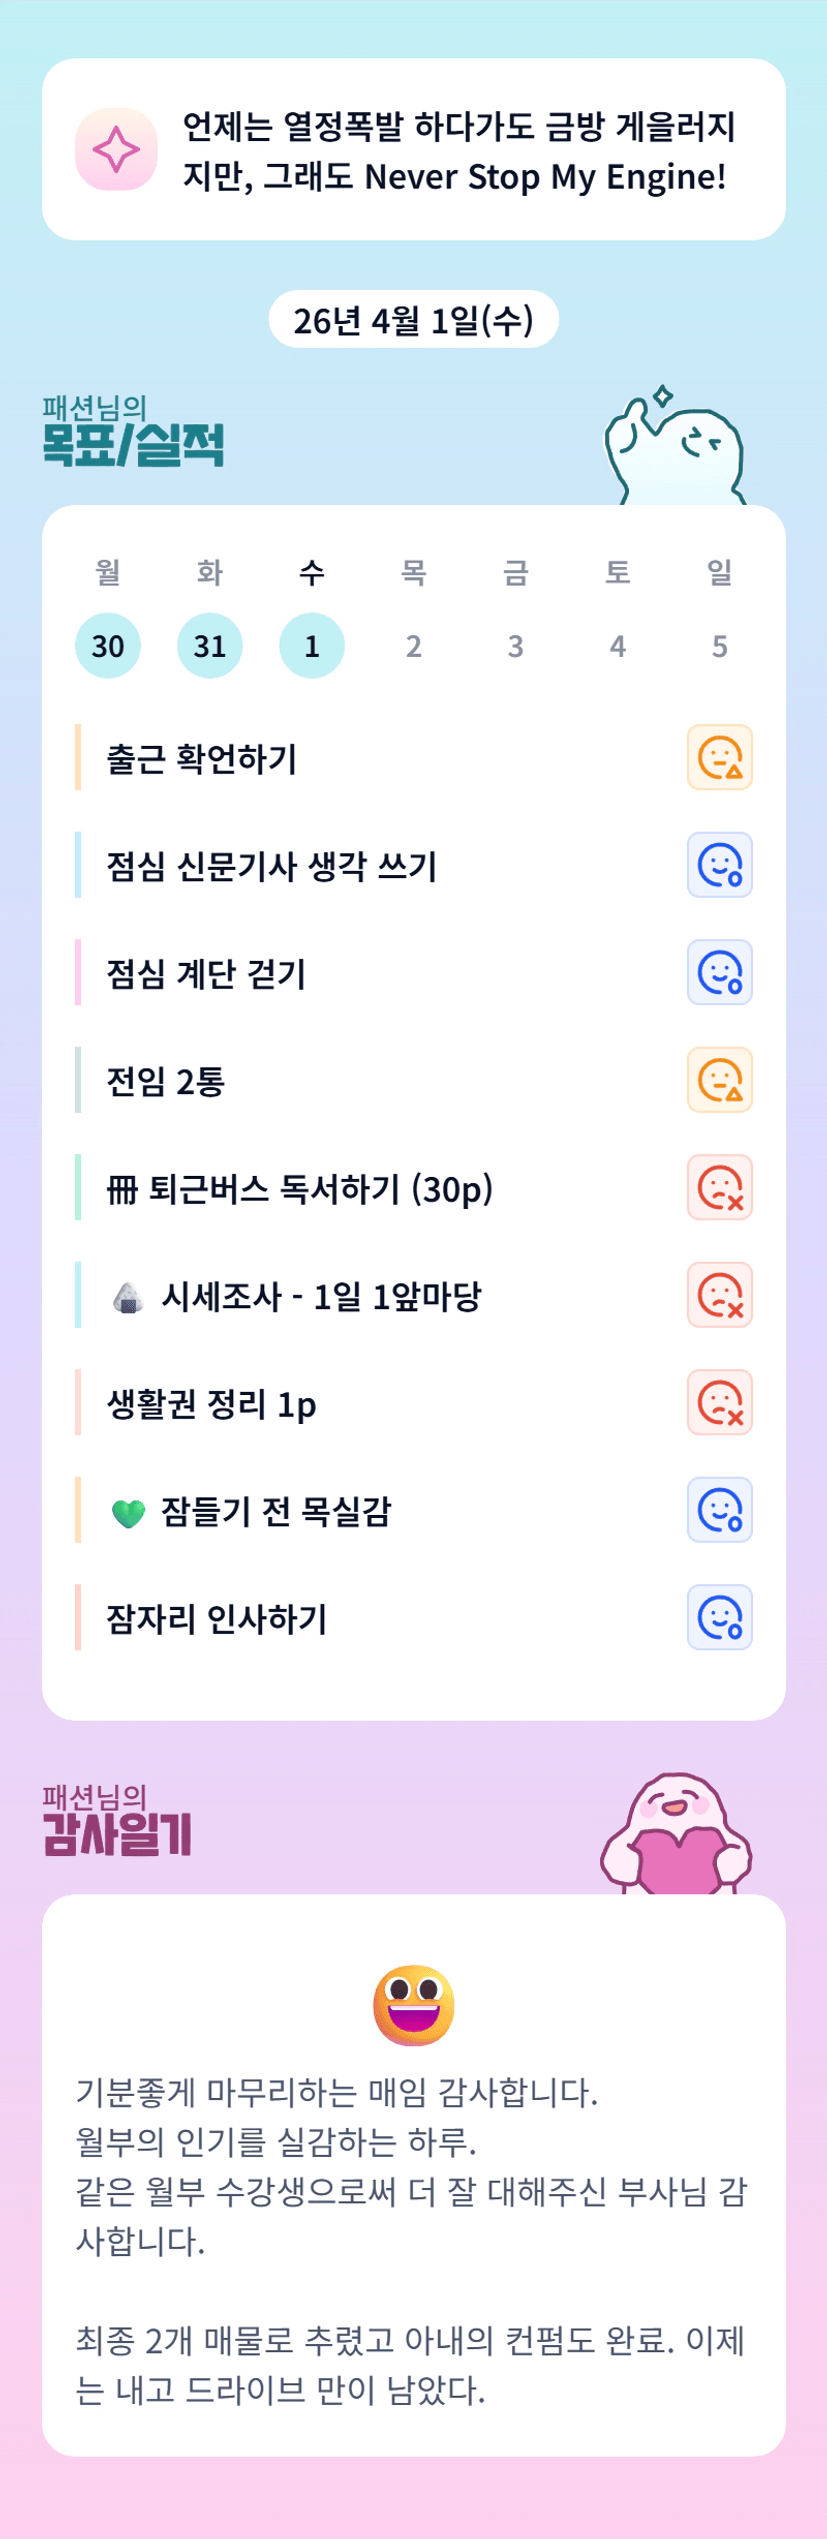Toggle status icon for 잠자리 인사하기
The width and height of the screenshot is (827, 2539).
[x=719, y=1617]
